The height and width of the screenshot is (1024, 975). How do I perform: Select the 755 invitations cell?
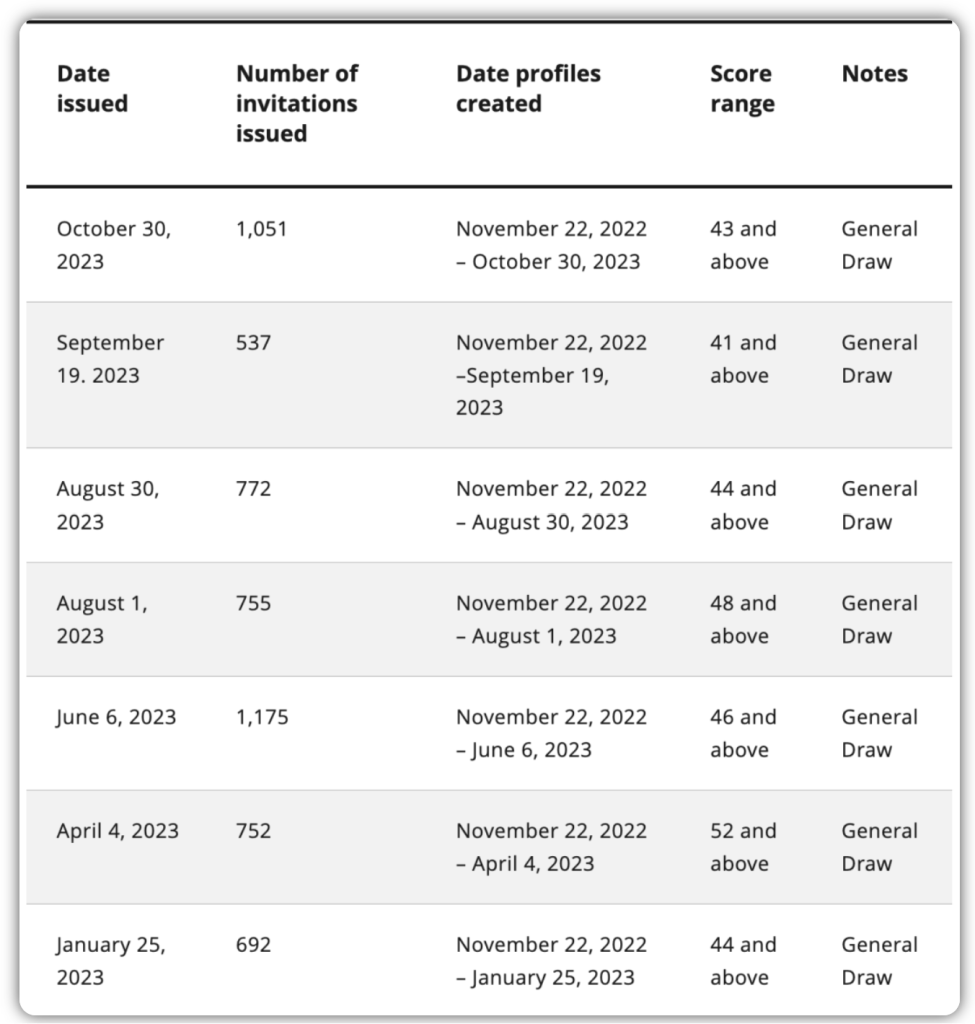coord(253,604)
